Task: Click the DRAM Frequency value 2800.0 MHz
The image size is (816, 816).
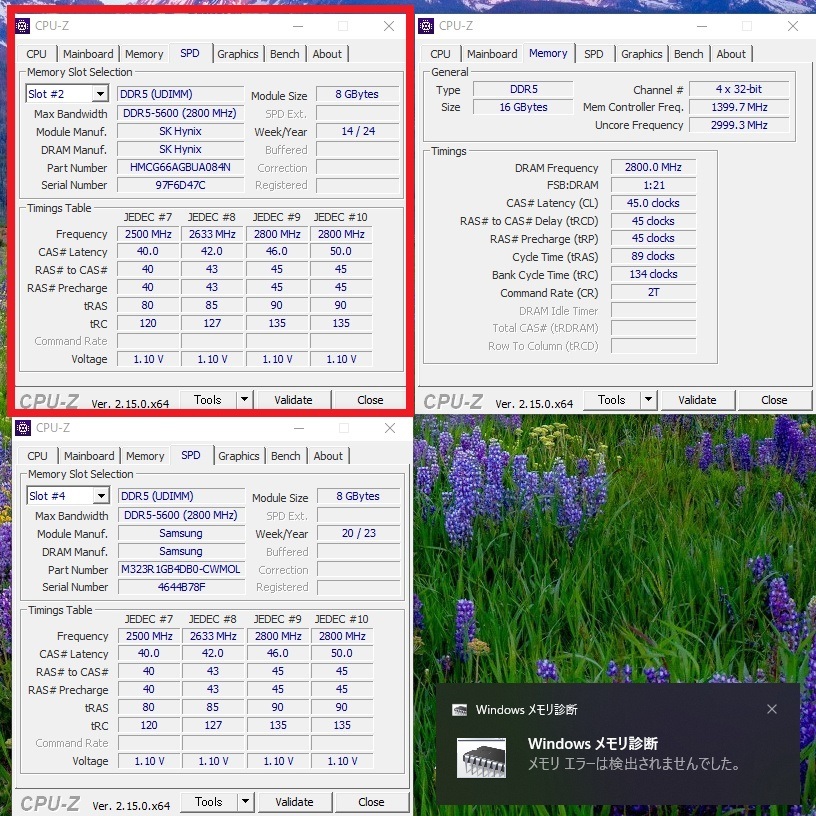Action: point(653,167)
